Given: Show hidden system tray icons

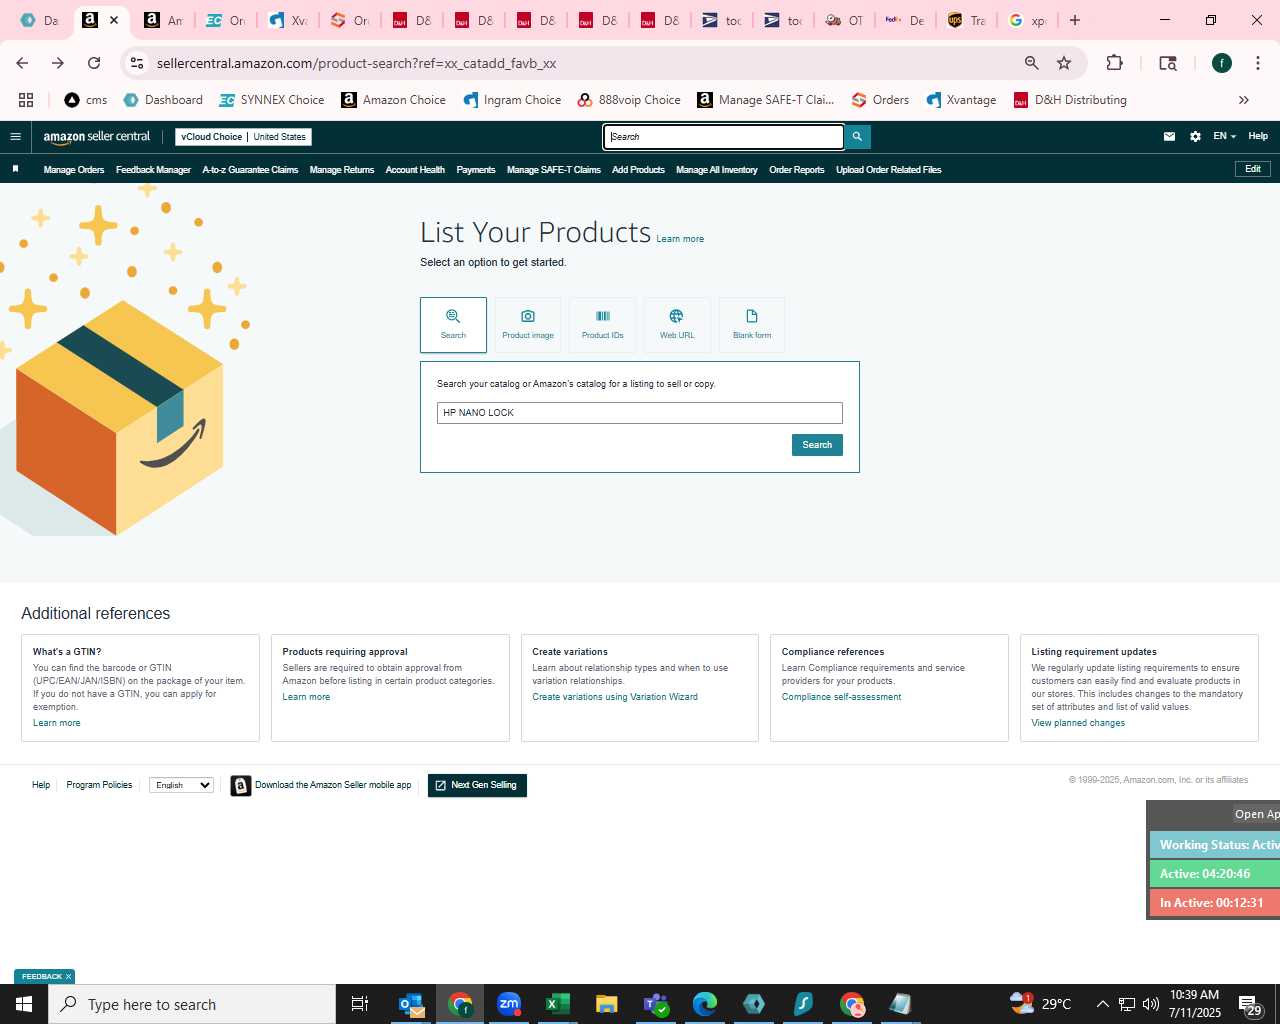Looking at the screenshot, I should 1102,1004.
